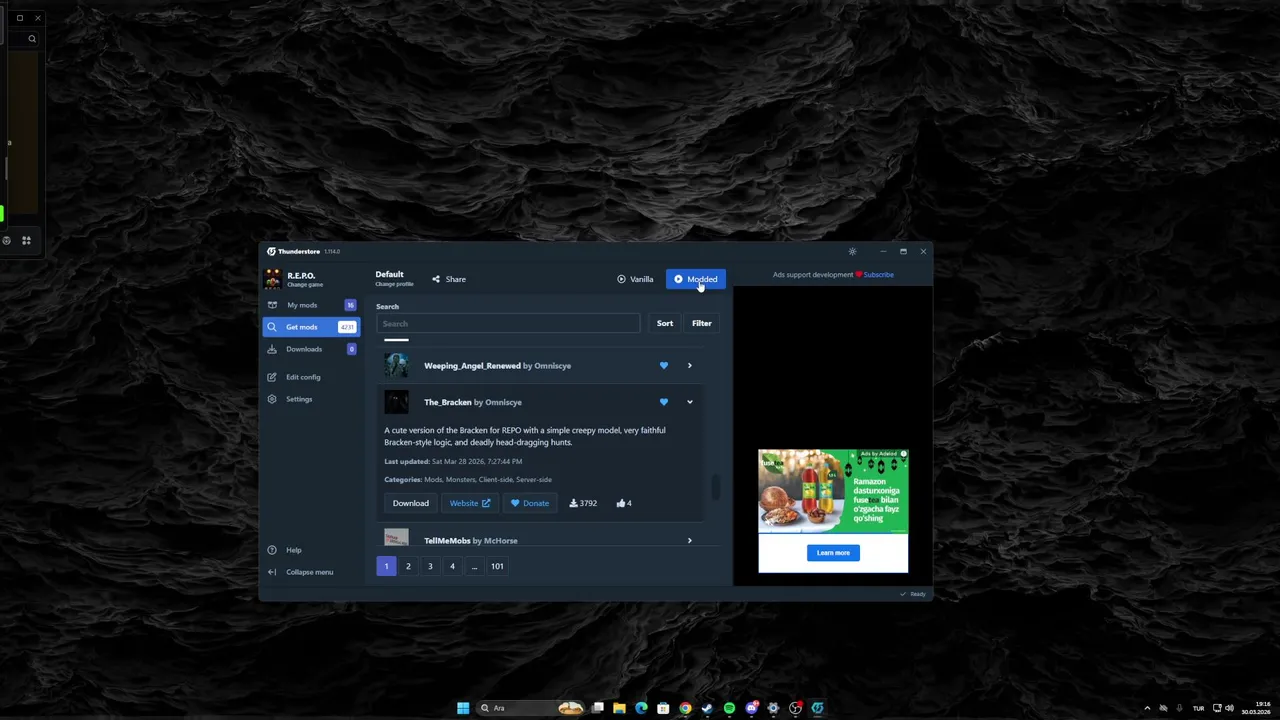
Task: Launch the game in Vanilla mode
Action: [x=635, y=279]
